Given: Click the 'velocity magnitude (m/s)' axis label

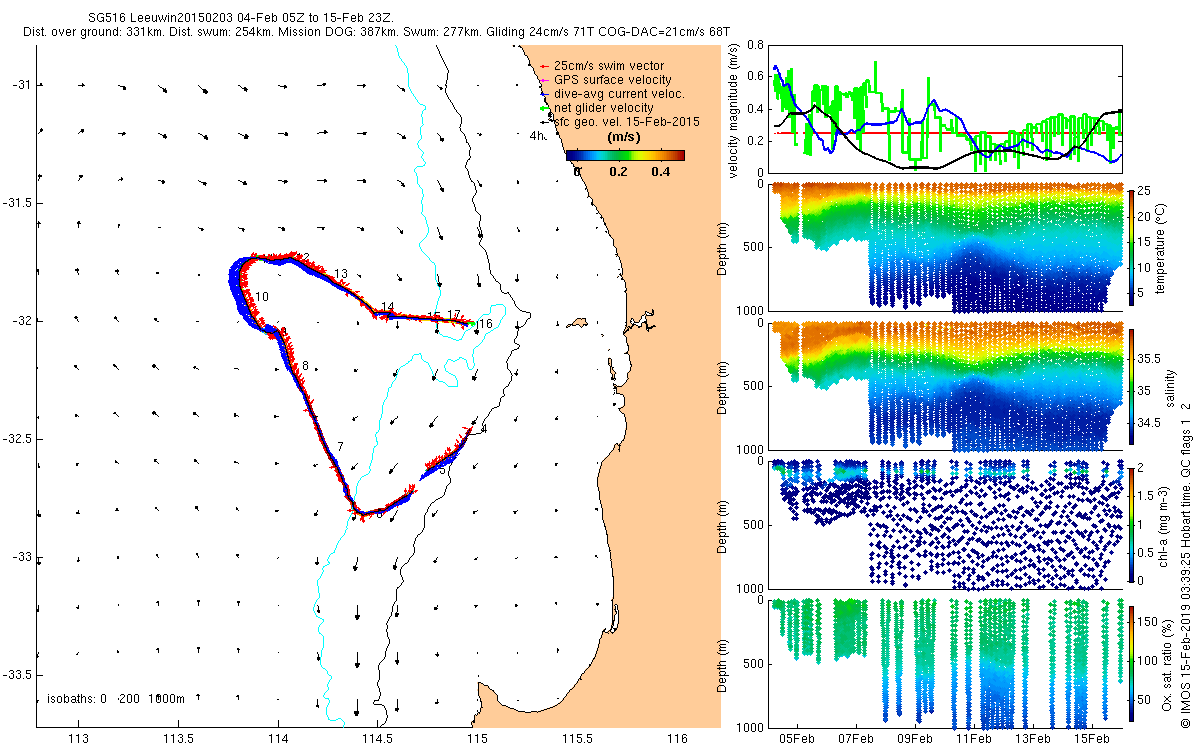Looking at the screenshot, I should (734, 110).
